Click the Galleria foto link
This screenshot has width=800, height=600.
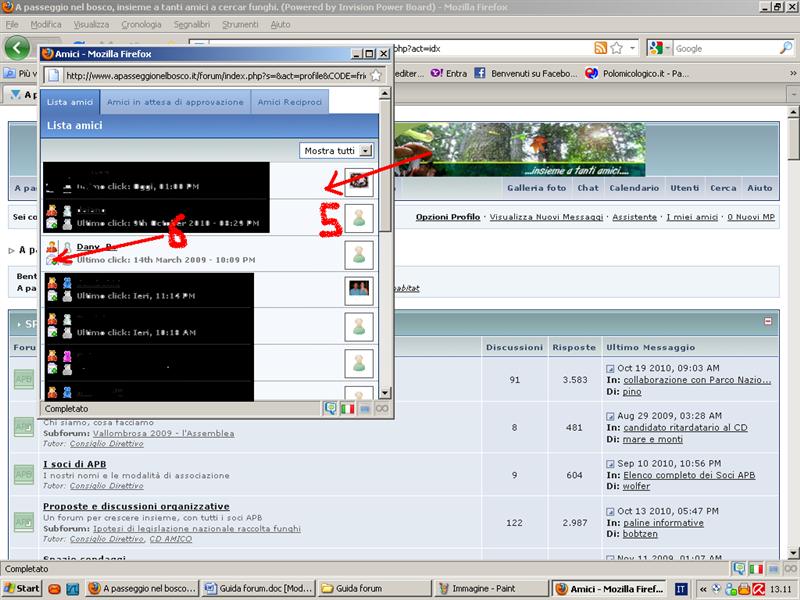click(536, 187)
